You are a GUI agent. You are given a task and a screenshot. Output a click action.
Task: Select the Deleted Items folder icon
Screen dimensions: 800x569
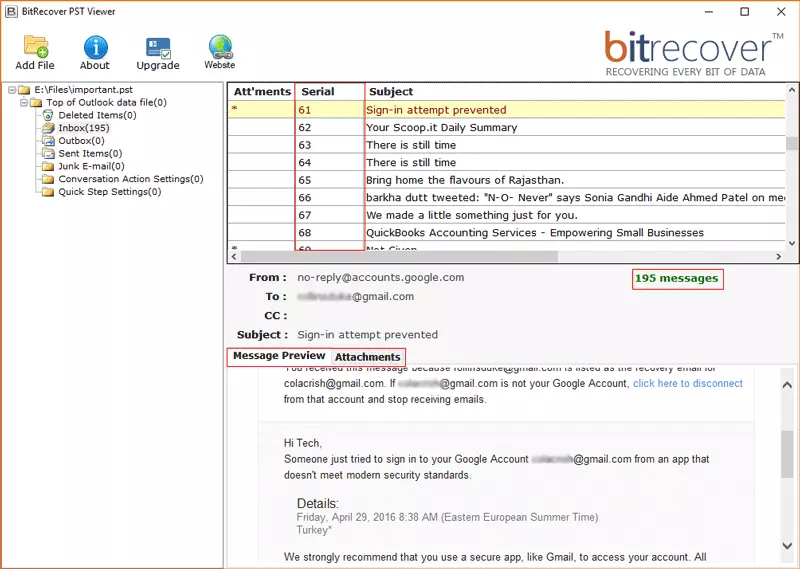[49, 115]
